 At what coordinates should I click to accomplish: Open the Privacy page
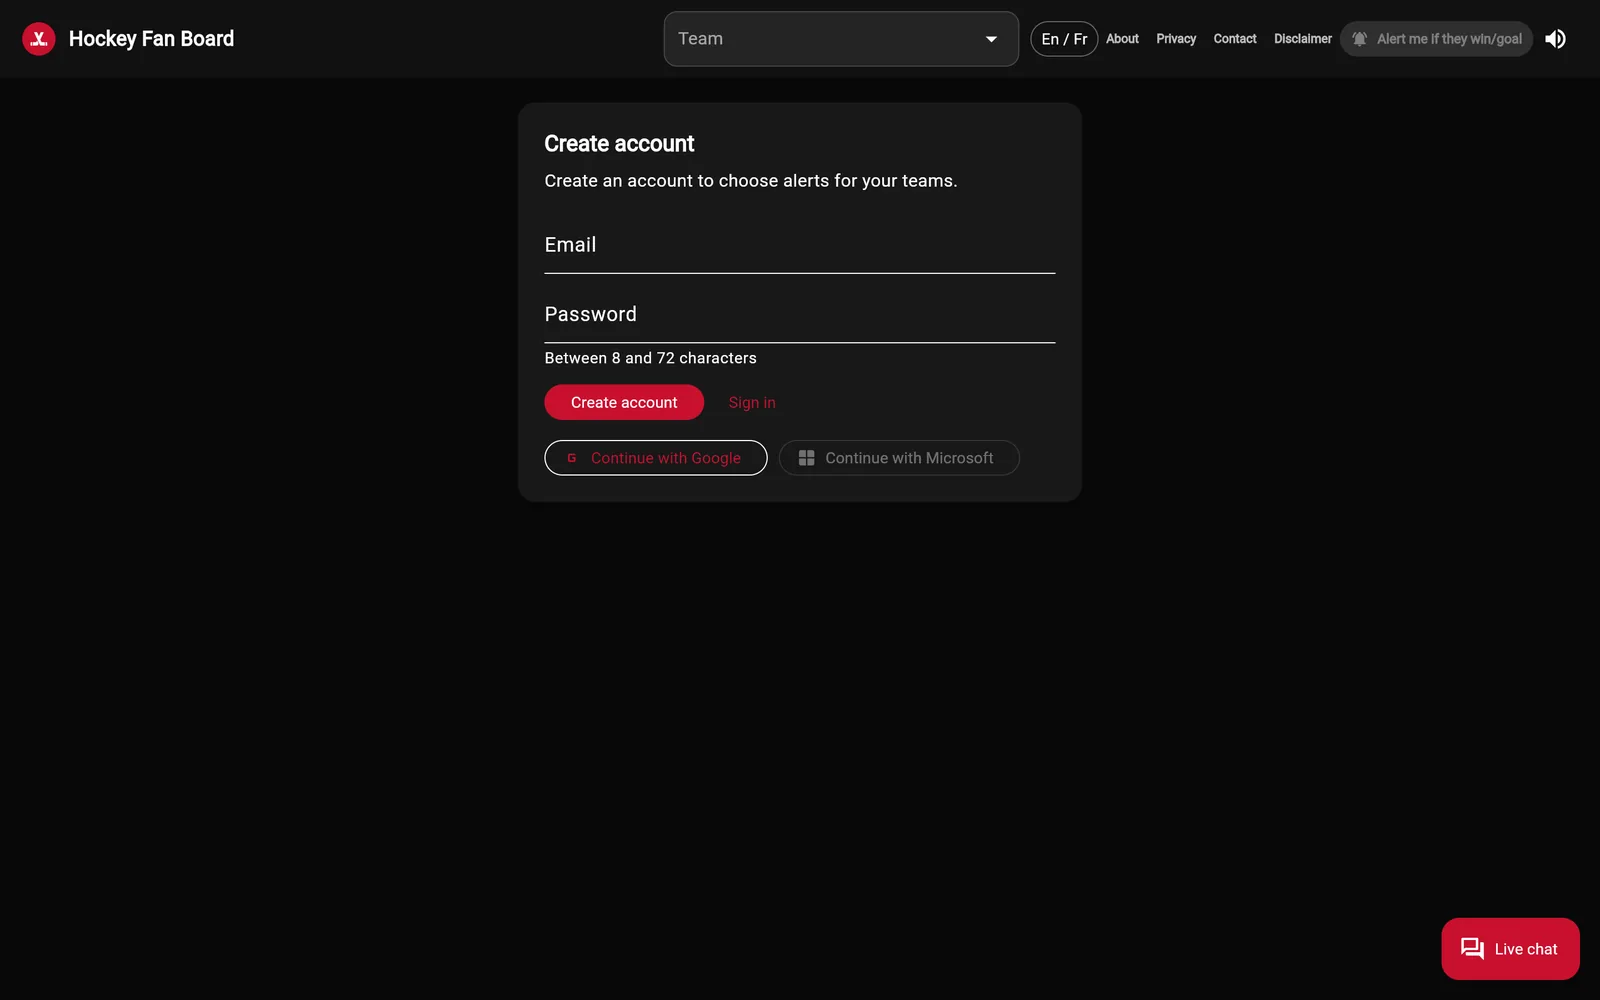pos(1176,39)
